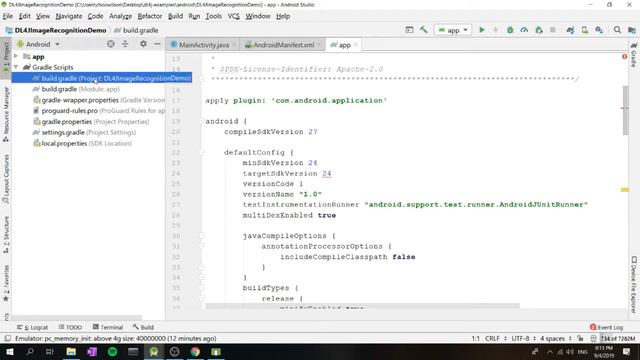Open CRLF line separator dropdown
Screen dimensions: 640x360
[496, 338]
